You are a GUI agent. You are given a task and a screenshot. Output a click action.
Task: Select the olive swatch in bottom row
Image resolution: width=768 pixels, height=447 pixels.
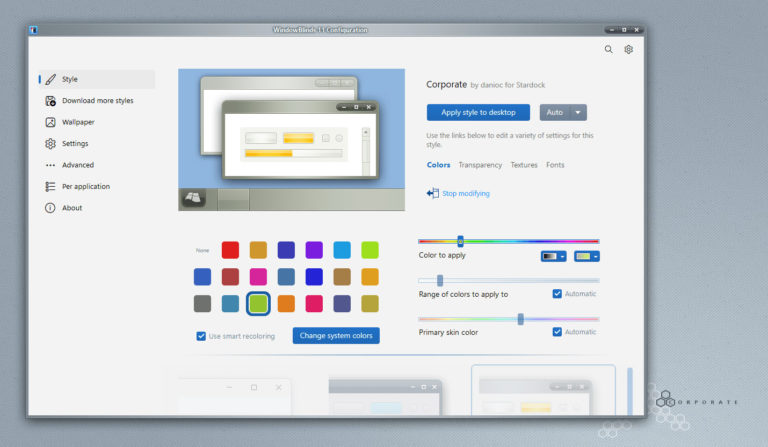tap(370, 304)
